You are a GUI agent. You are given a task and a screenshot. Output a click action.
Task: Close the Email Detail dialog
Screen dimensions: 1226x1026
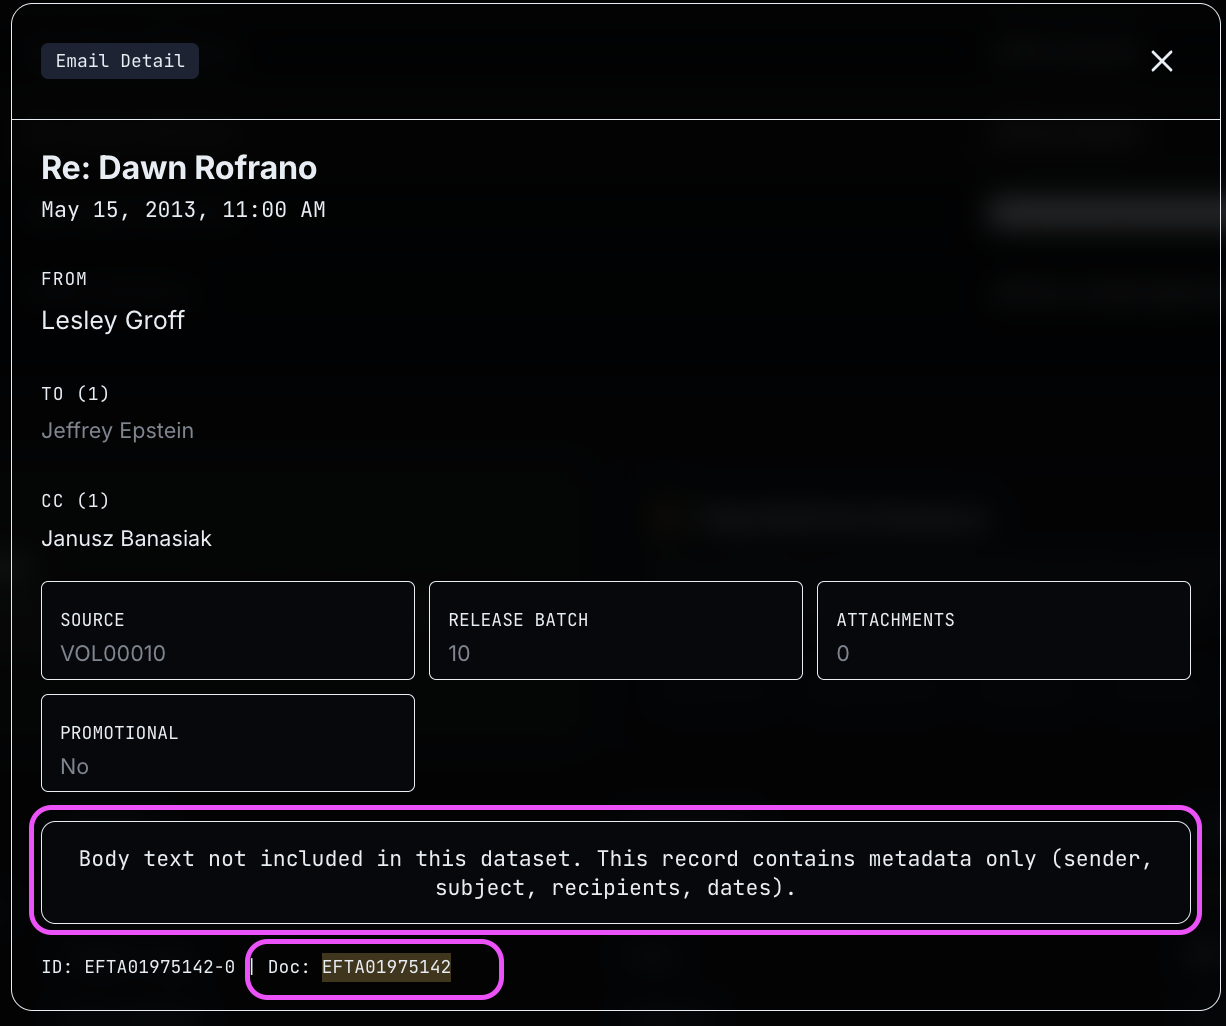click(1161, 61)
